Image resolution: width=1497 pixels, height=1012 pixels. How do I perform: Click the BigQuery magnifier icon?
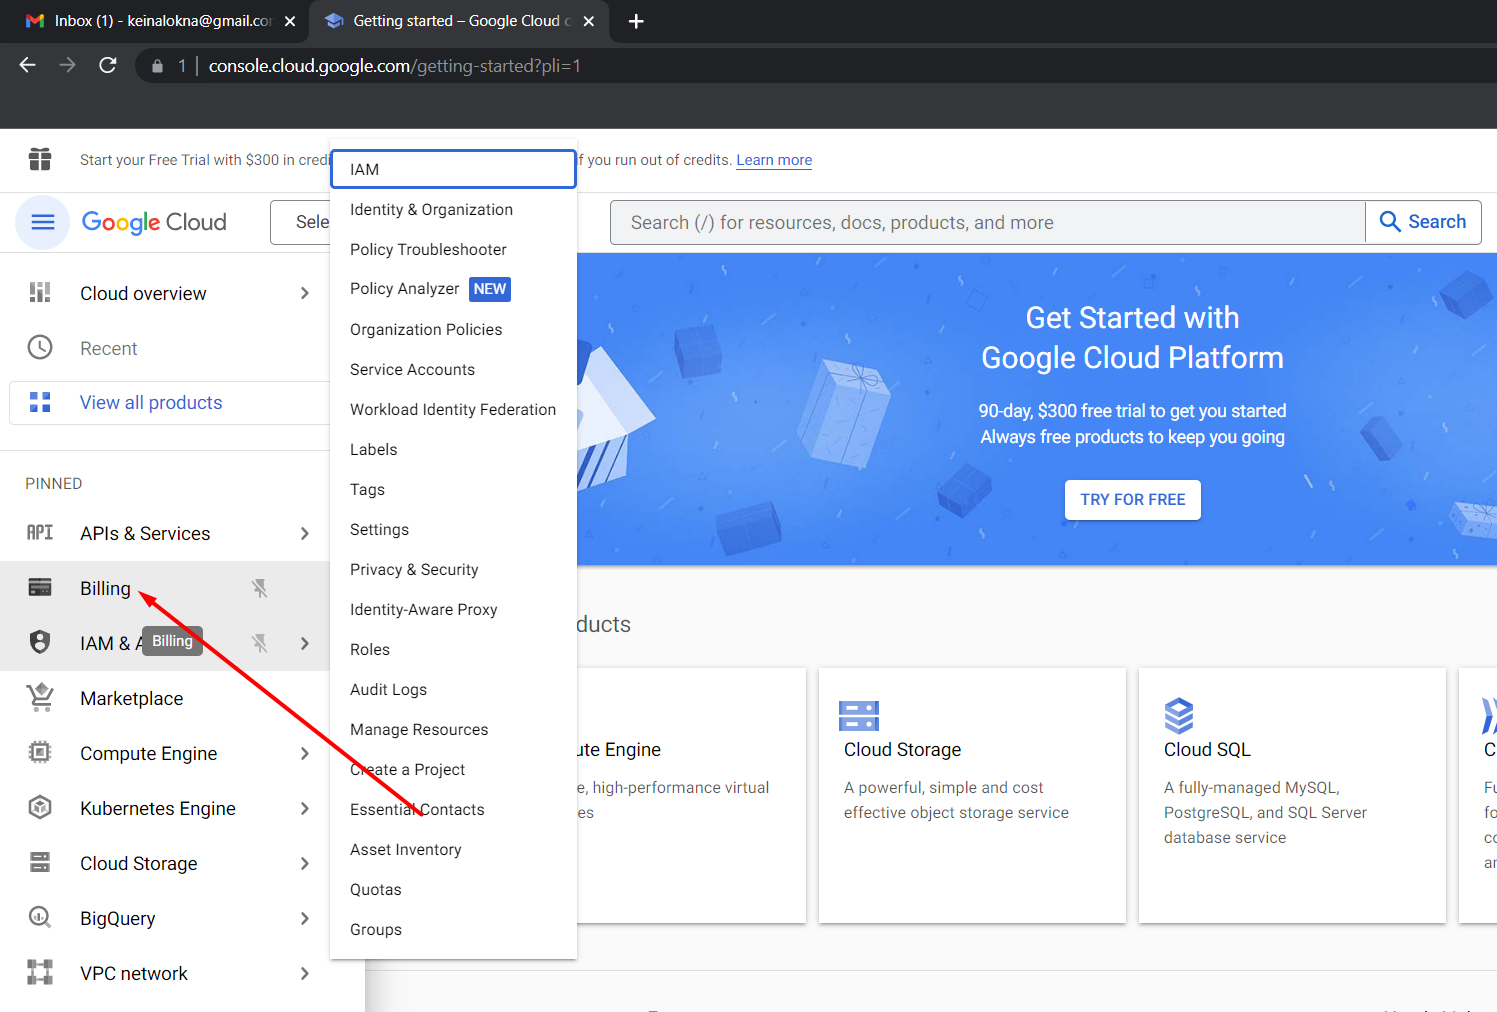tap(40, 917)
